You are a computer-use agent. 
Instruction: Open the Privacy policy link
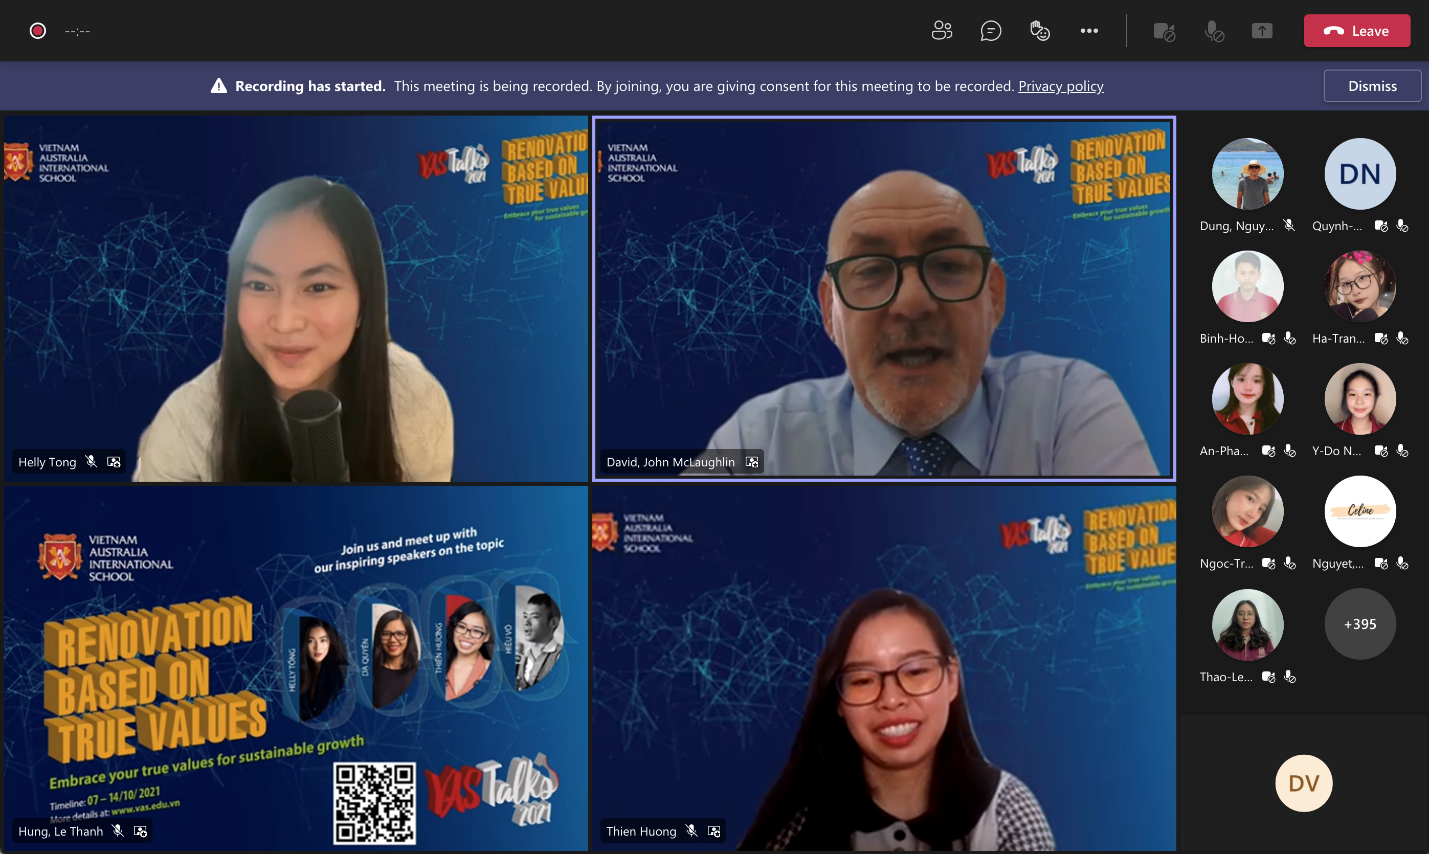(1060, 86)
